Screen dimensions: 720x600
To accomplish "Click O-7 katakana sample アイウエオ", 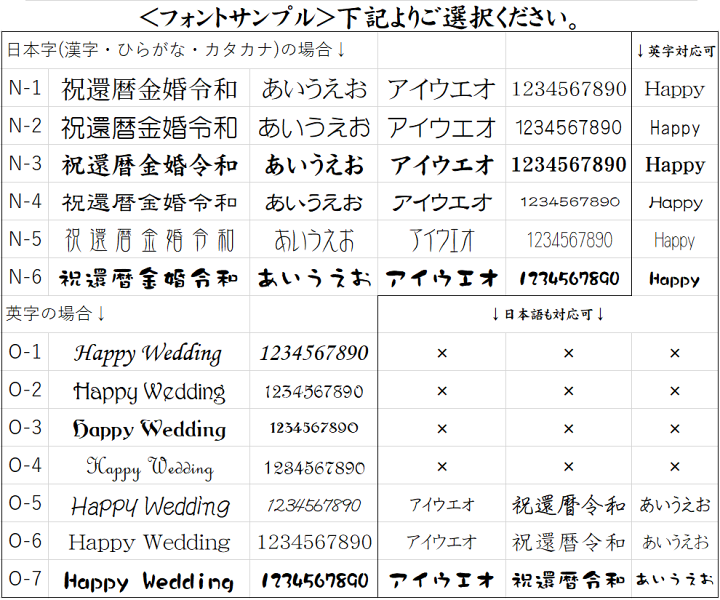I will (442, 580).
